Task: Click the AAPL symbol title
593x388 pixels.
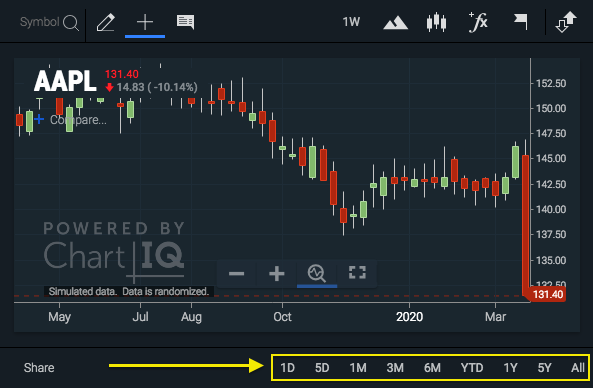Action: point(65,81)
